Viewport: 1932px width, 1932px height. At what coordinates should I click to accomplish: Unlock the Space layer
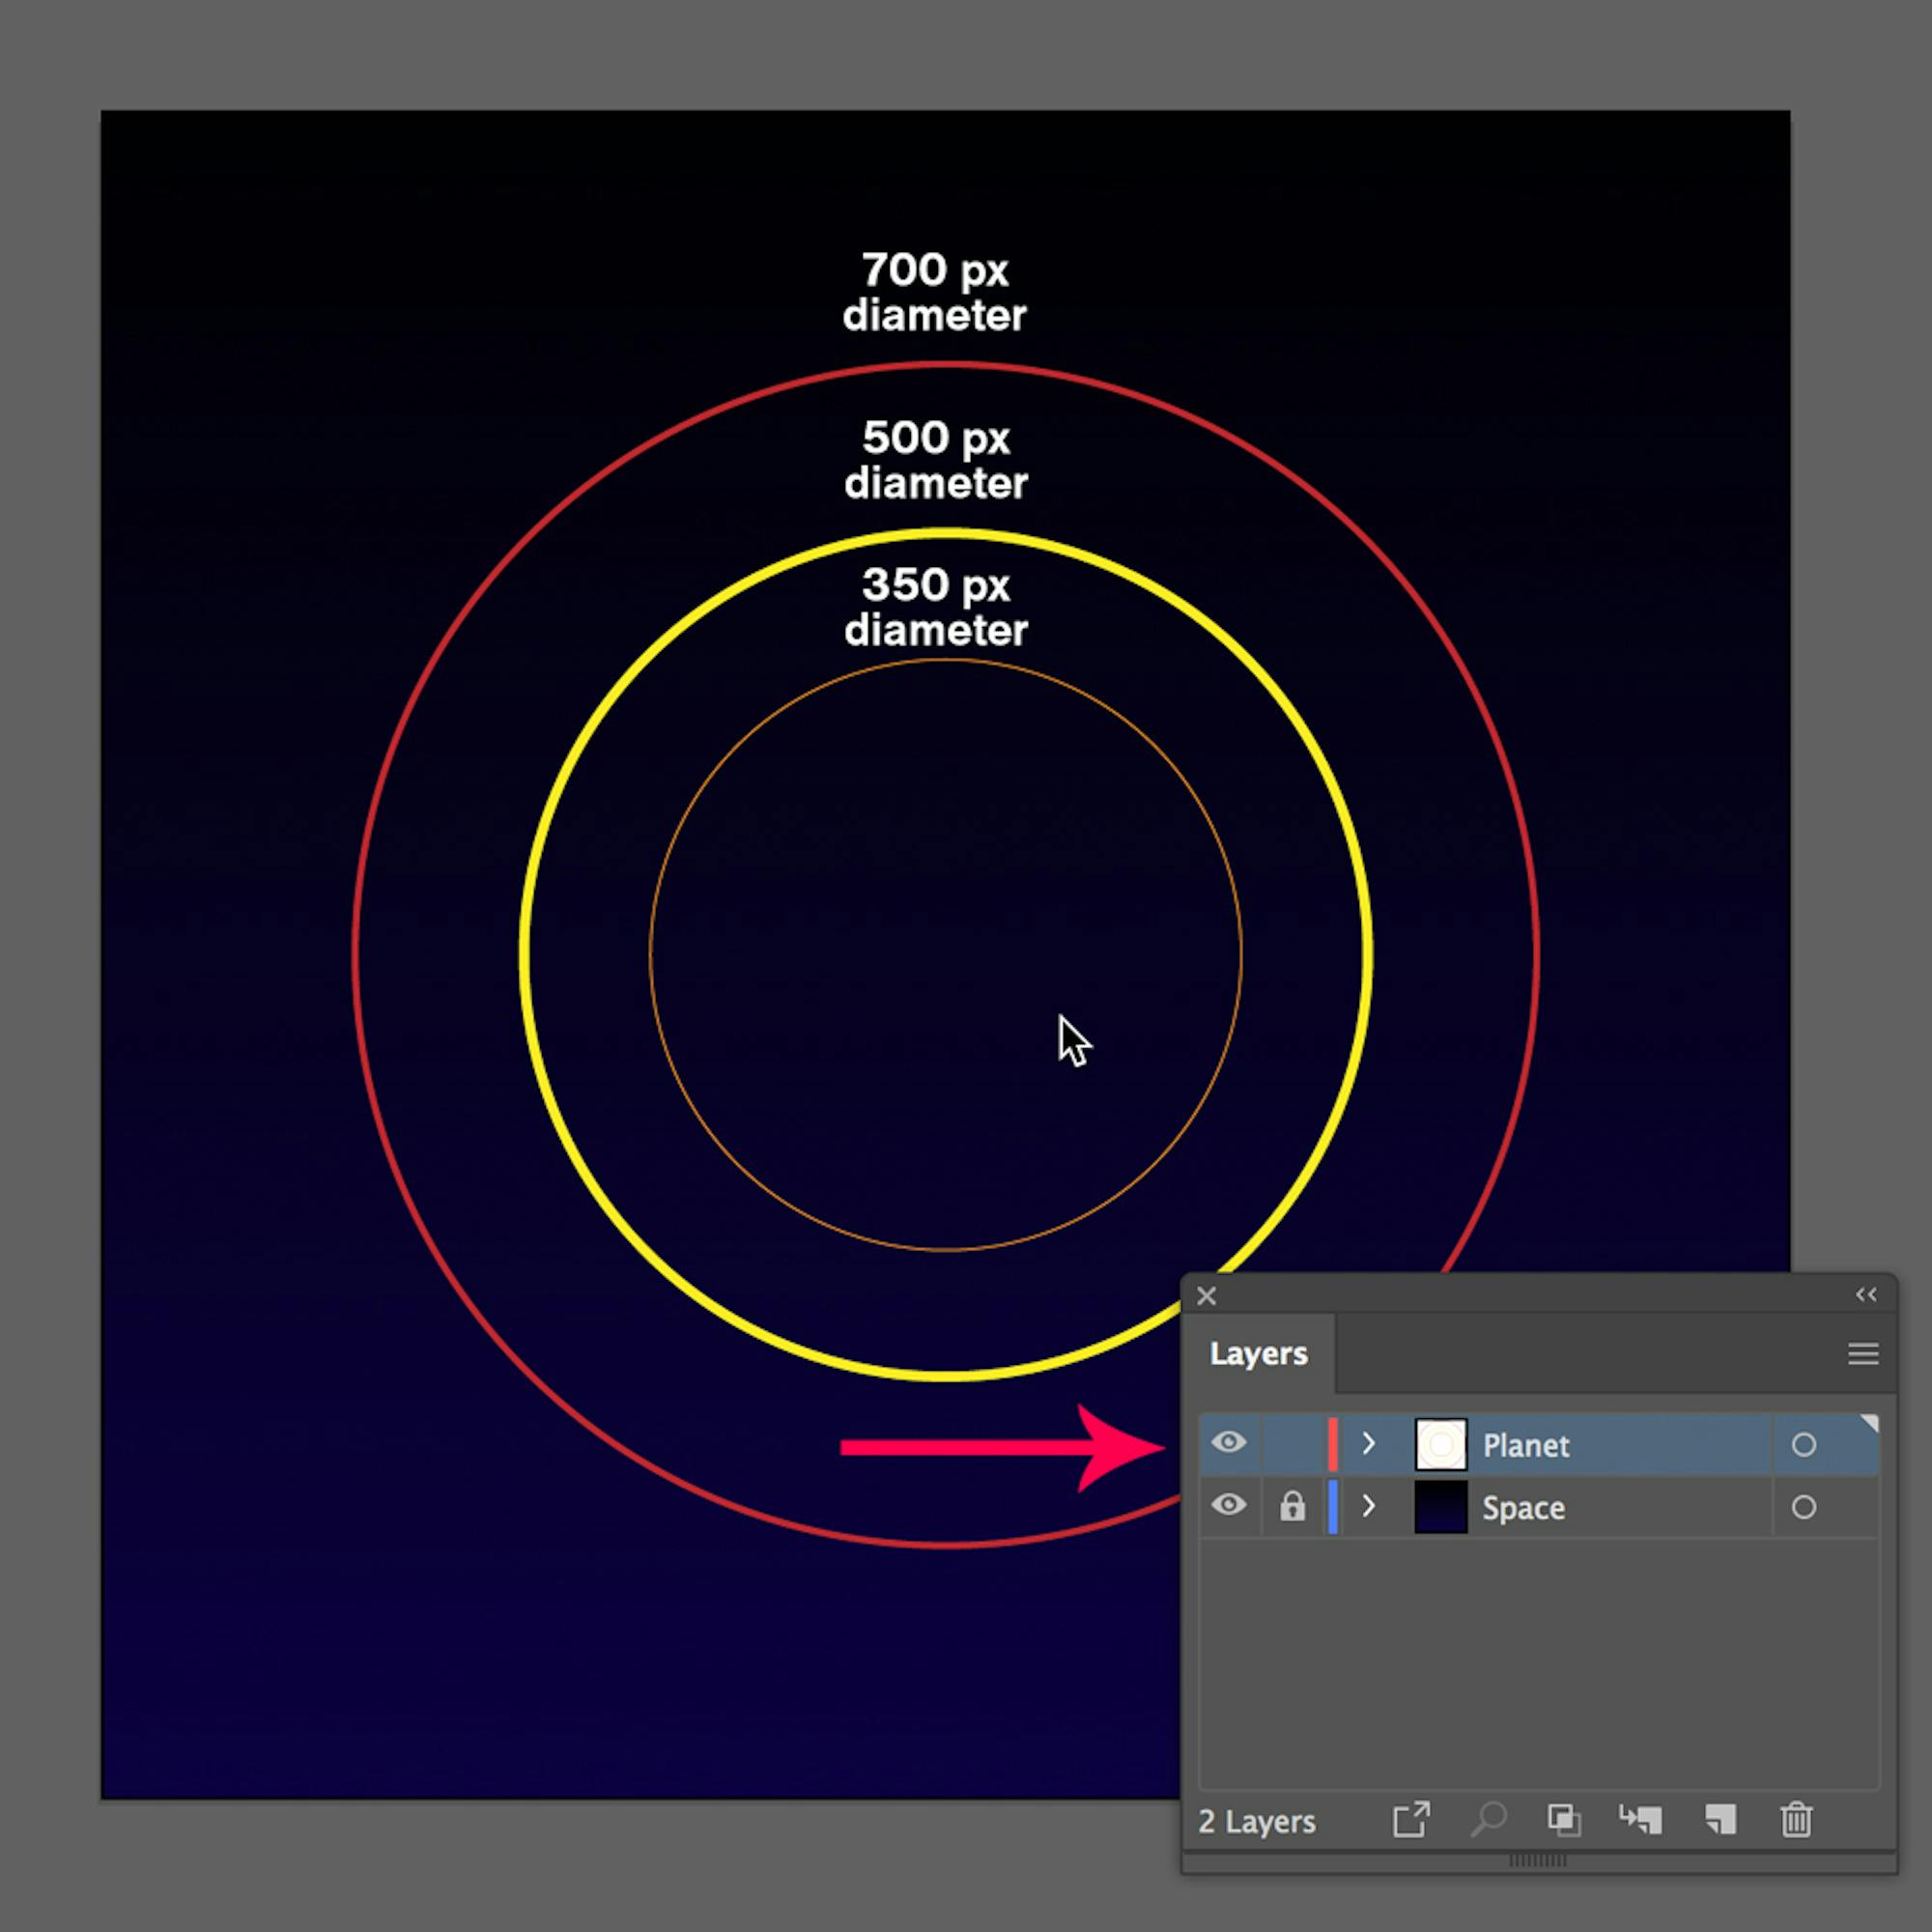[x=1292, y=1506]
